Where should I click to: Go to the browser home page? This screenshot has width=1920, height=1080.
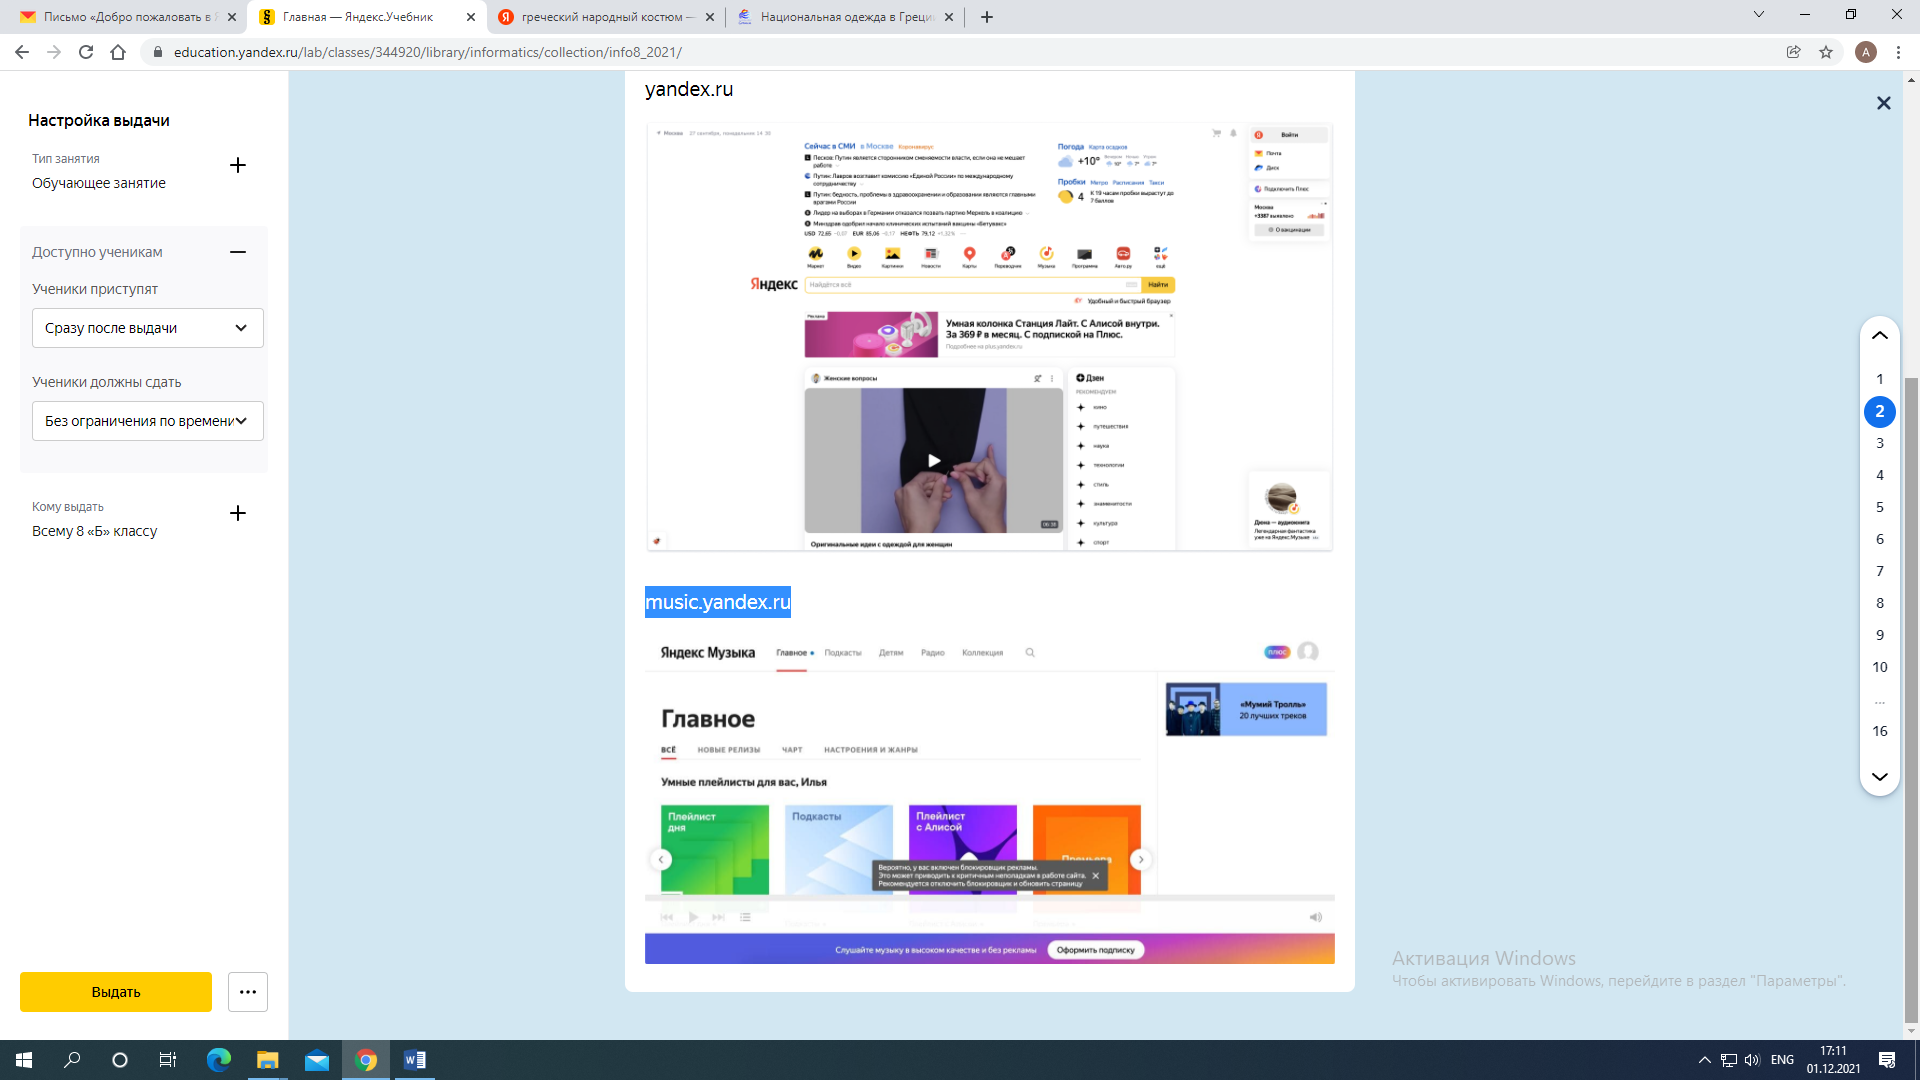click(118, 52)
